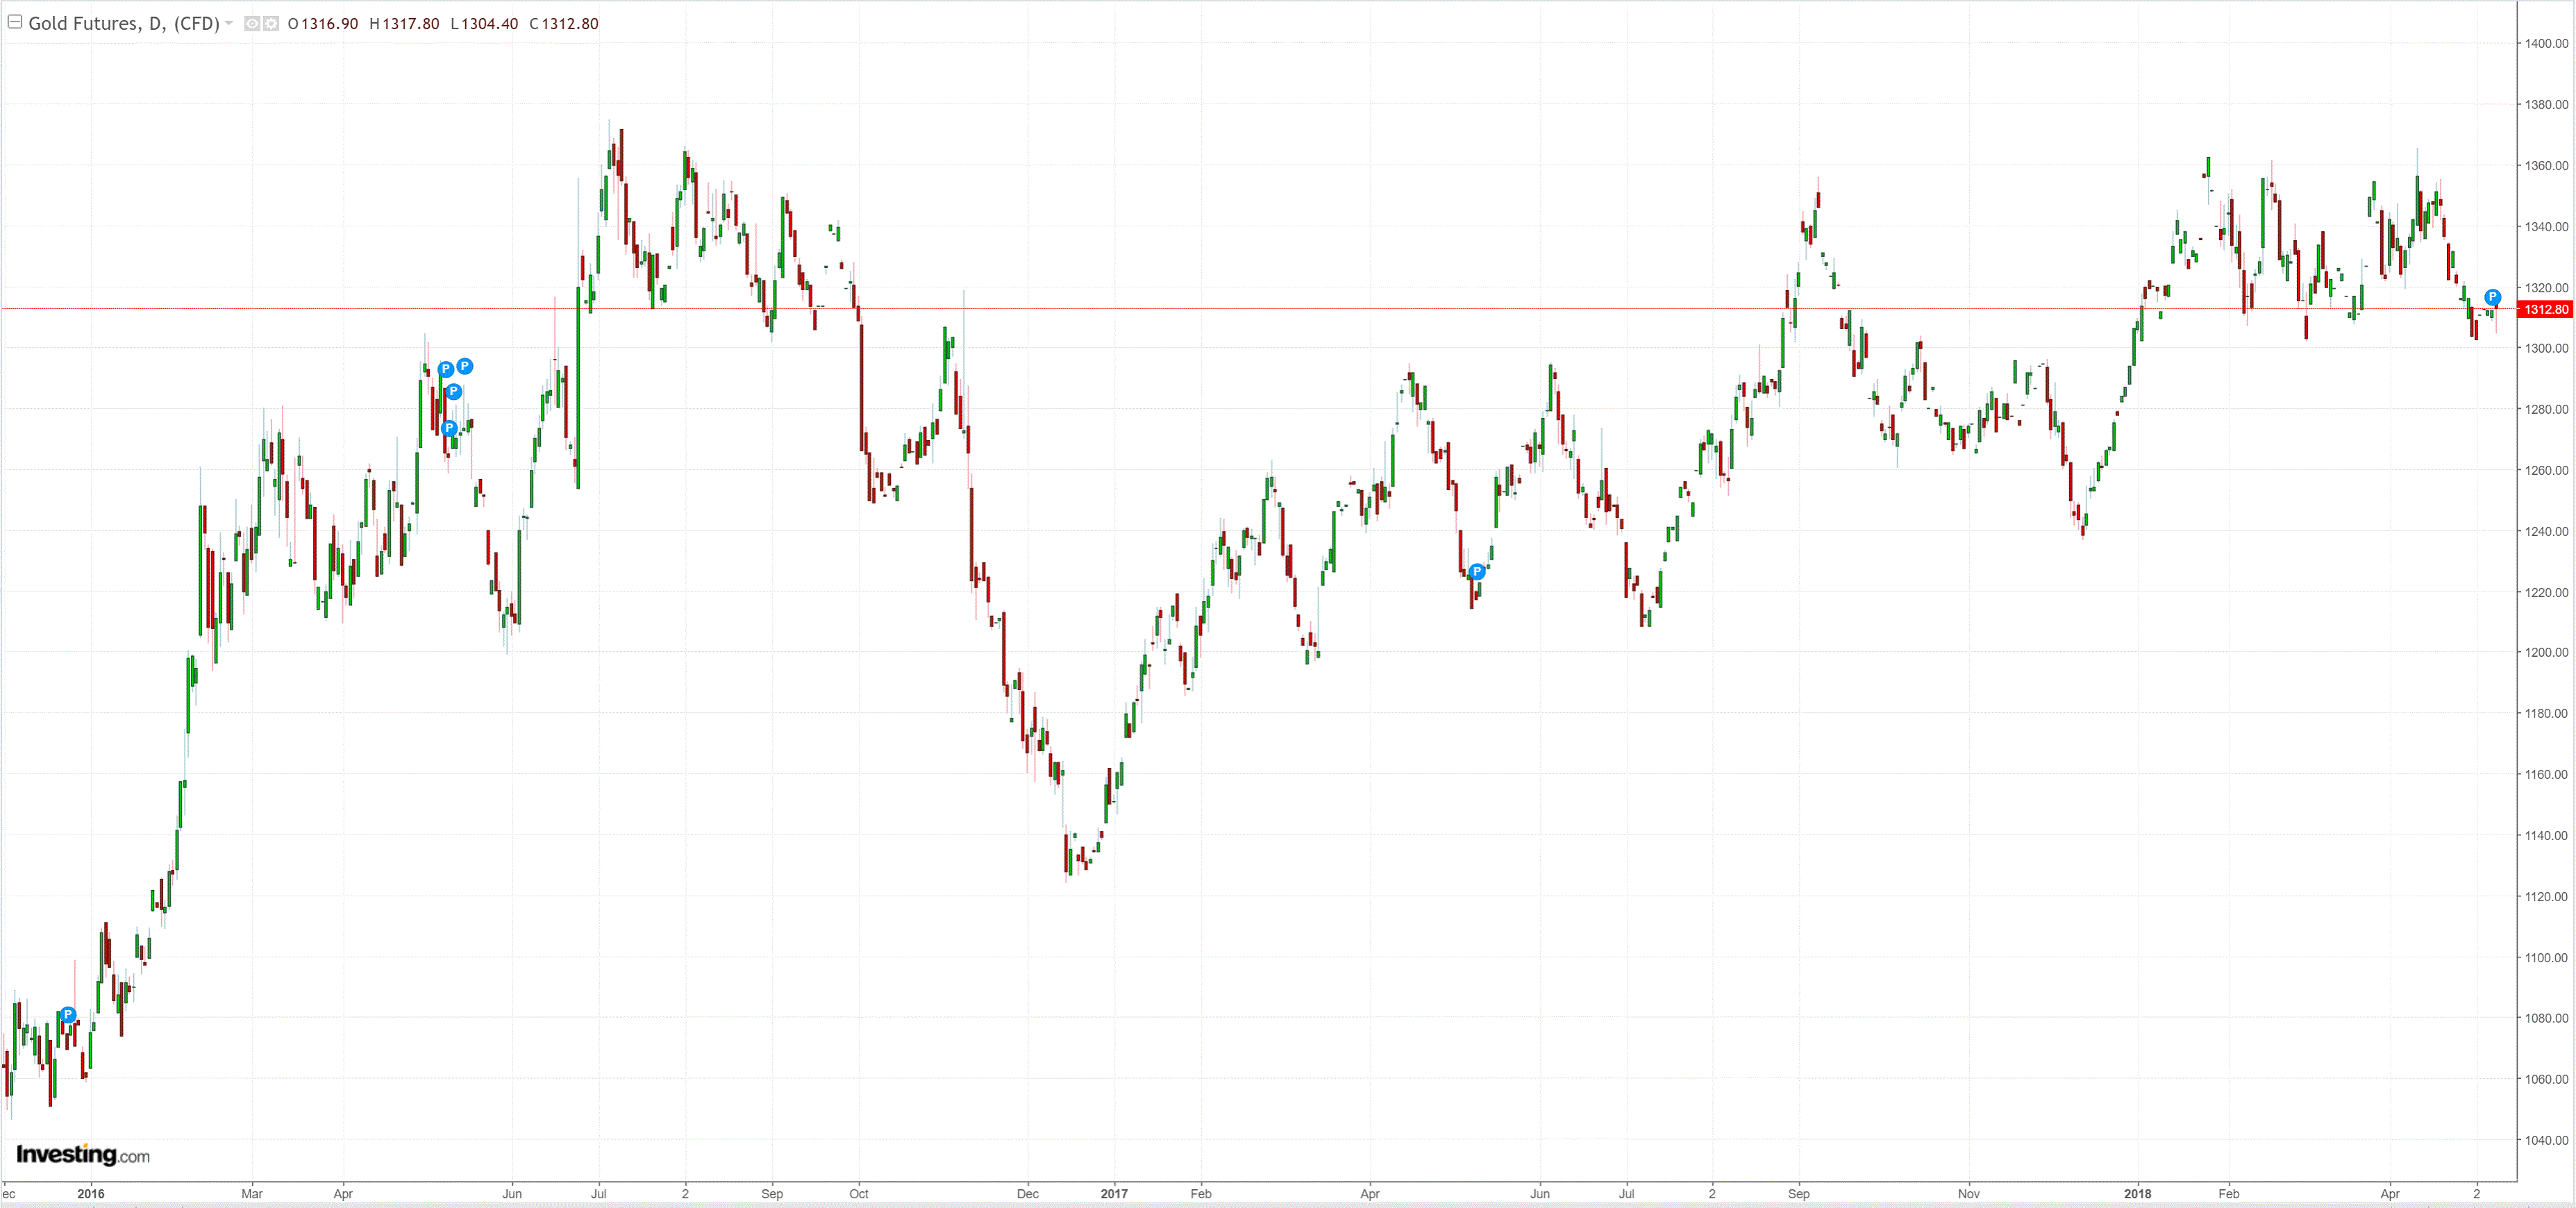This screenshot has width=2576, height=1208.
Task: Click the red 1312.80 current price label
Action: pyautogui.click(x=2545, y=309)
